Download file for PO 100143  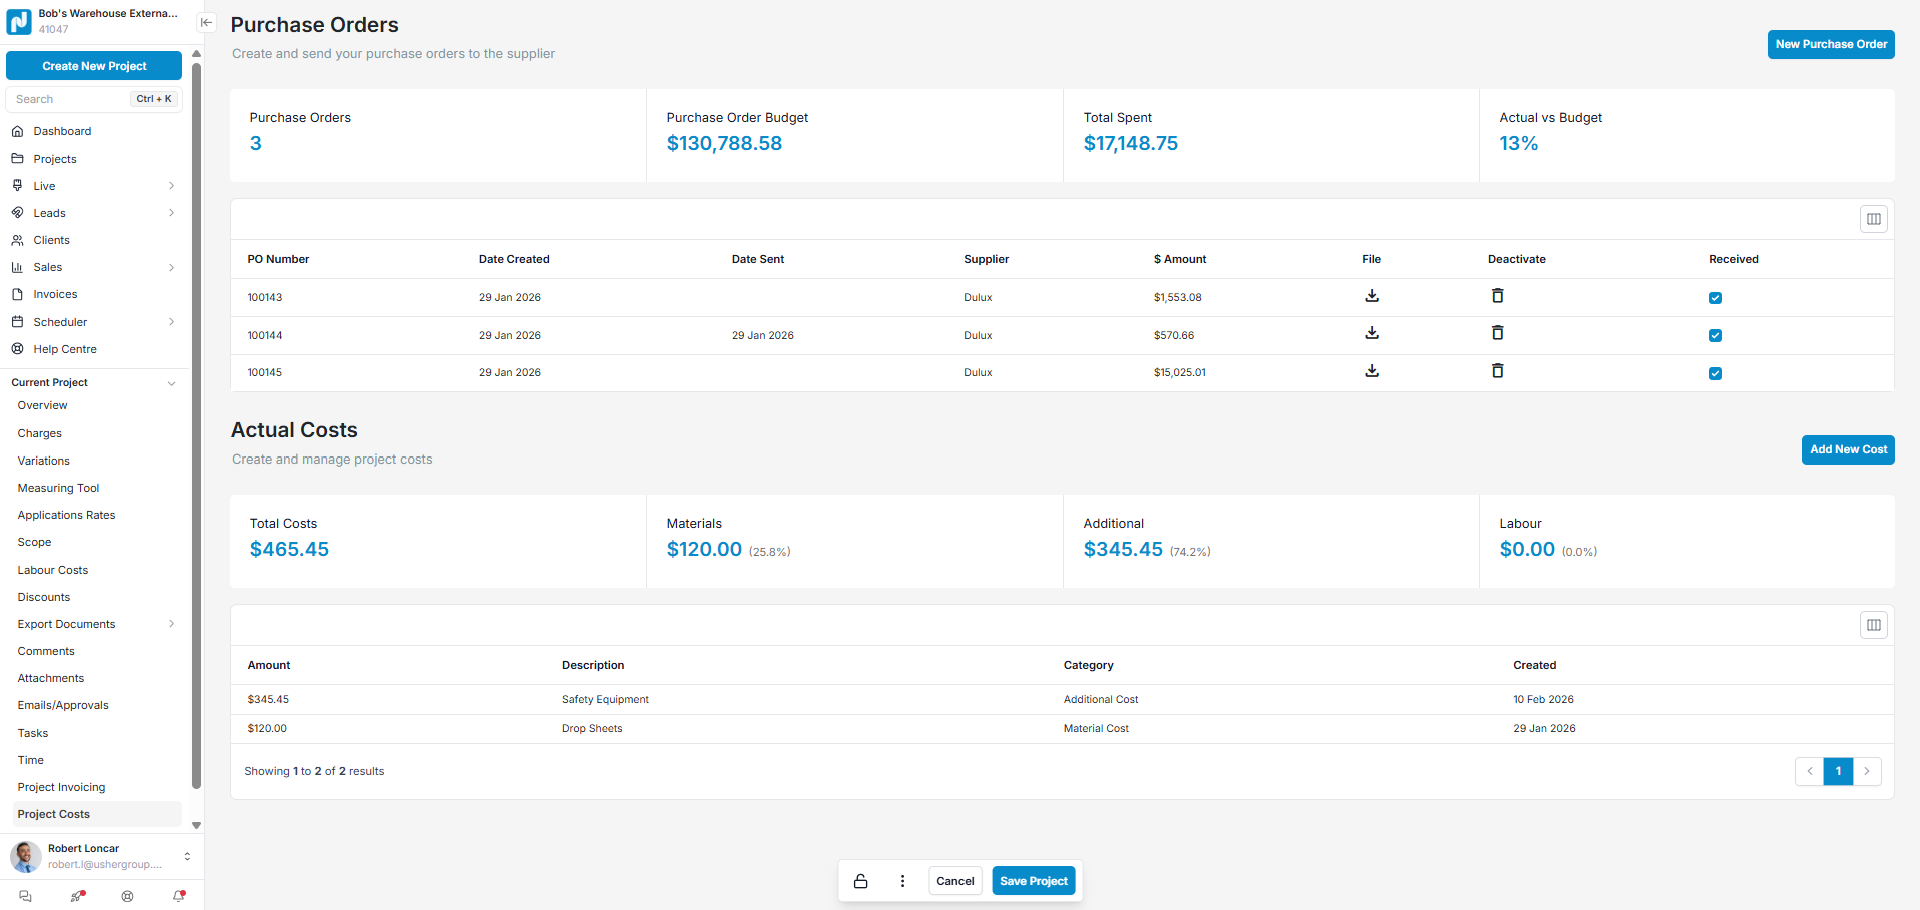coord(1372,296)
